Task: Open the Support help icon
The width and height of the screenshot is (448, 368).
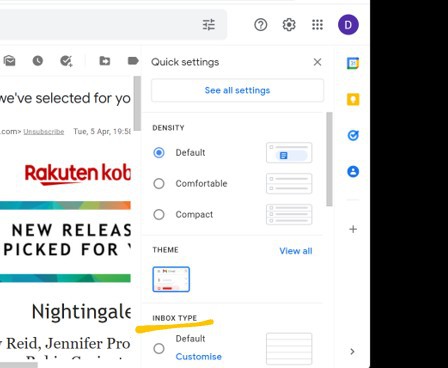Action: click(261, 25)
